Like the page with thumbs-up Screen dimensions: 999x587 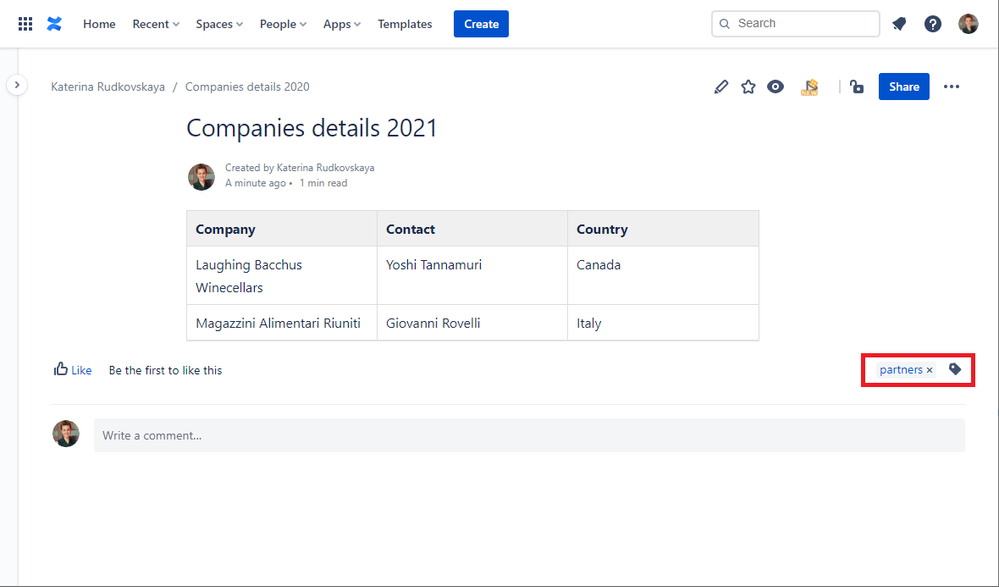(x=73, y=370)
